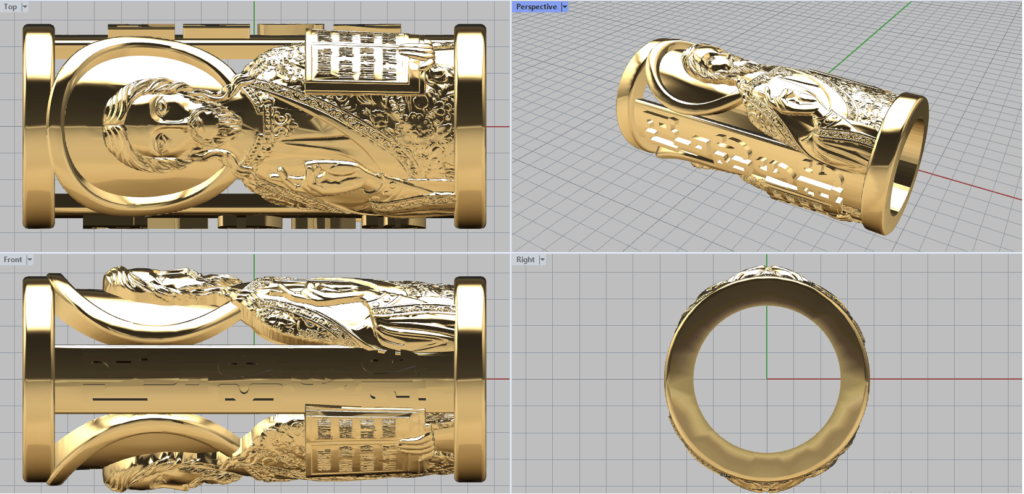Open the Right viewport dropdown arrow

point(541,259)
